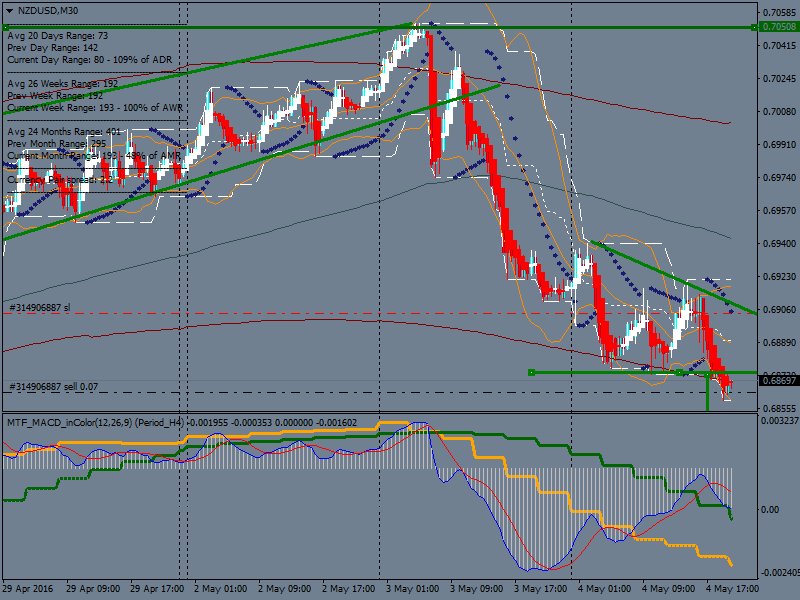Click Current Day Range: 80 - 109% of ADR
Viewport: 800px width, 600px height.
[x=90, y=60]
